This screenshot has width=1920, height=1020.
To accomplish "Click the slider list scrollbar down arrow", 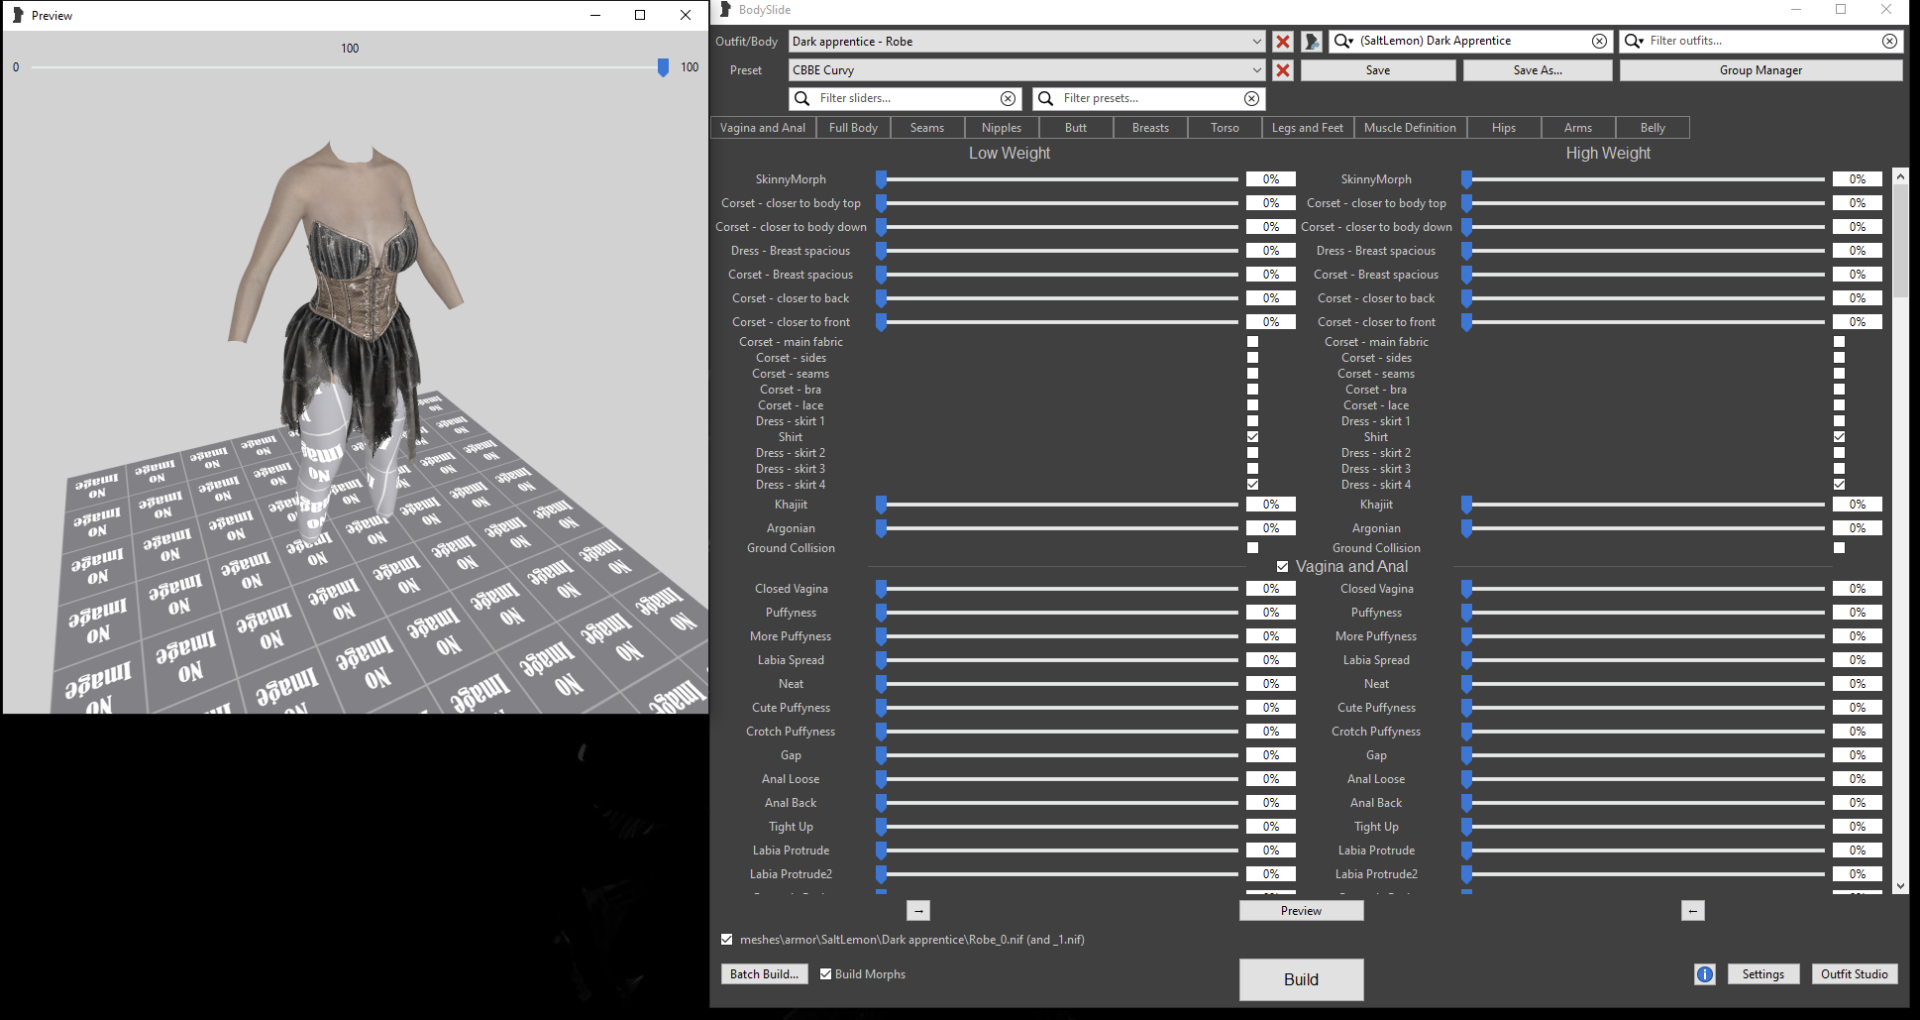I will (x=1900, y=886).
